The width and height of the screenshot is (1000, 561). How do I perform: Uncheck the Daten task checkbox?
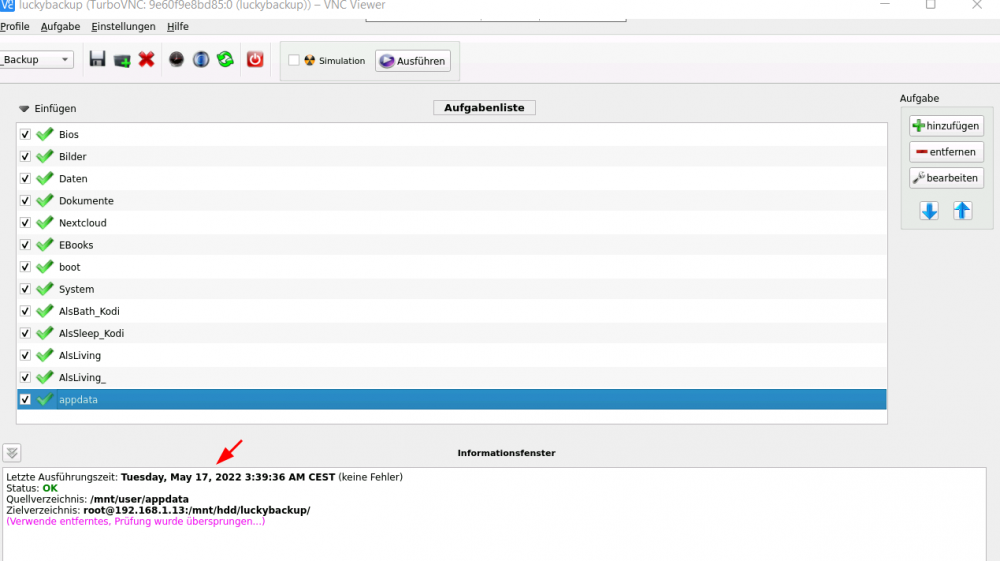(25, 178)
